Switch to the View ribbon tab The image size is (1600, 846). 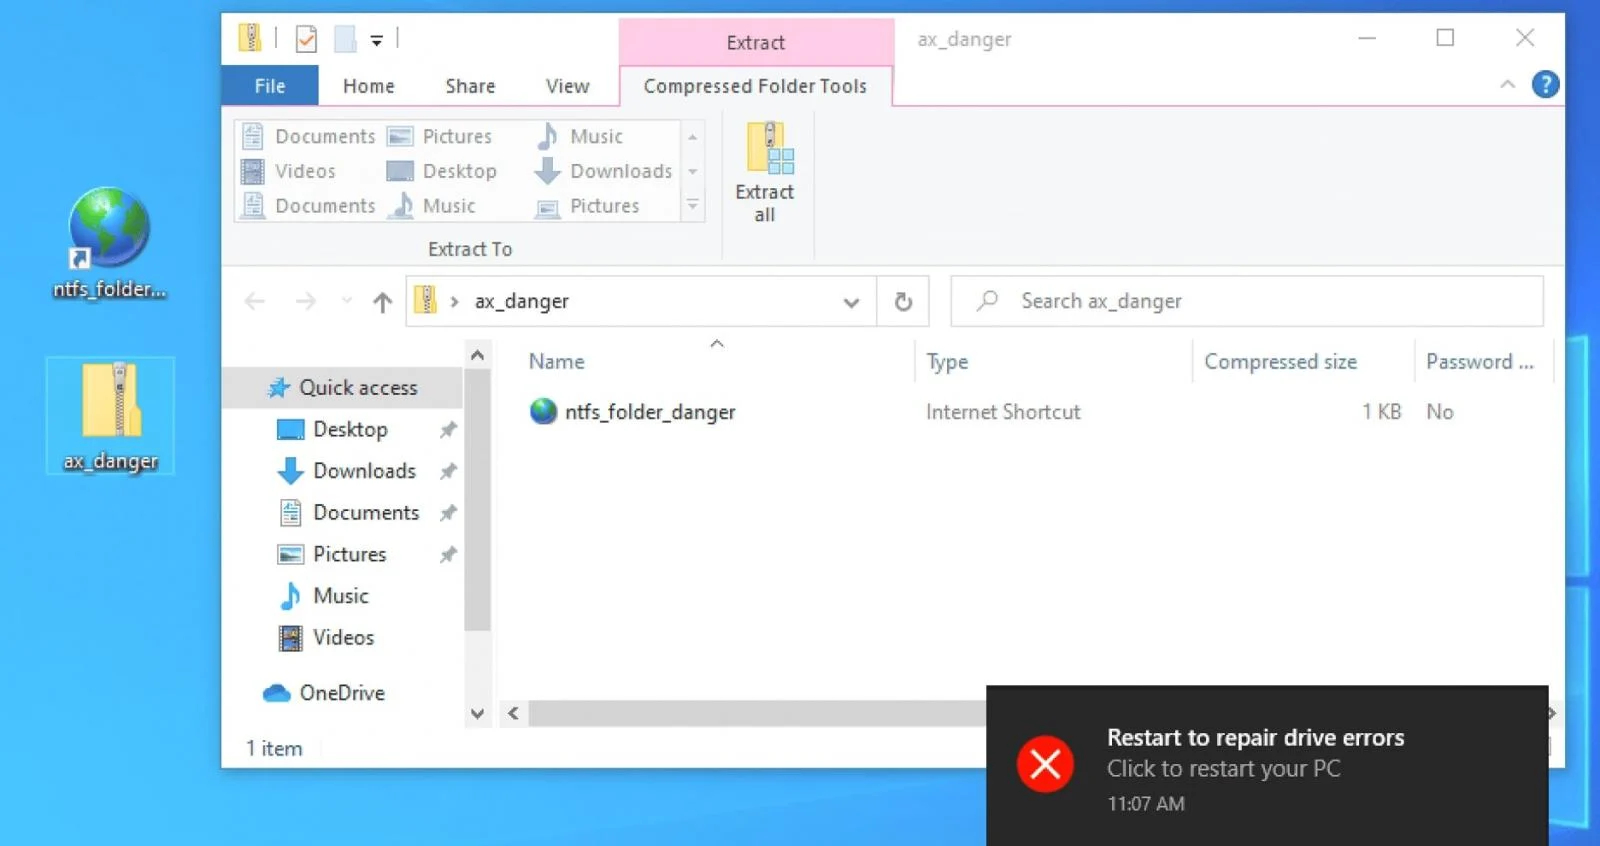(x=567, y=86)
